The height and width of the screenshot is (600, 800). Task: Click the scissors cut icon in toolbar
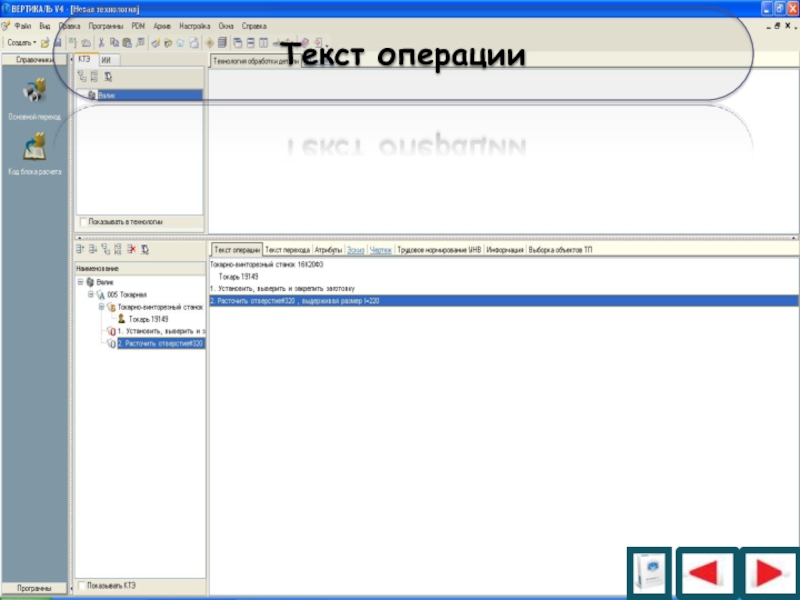101,43
